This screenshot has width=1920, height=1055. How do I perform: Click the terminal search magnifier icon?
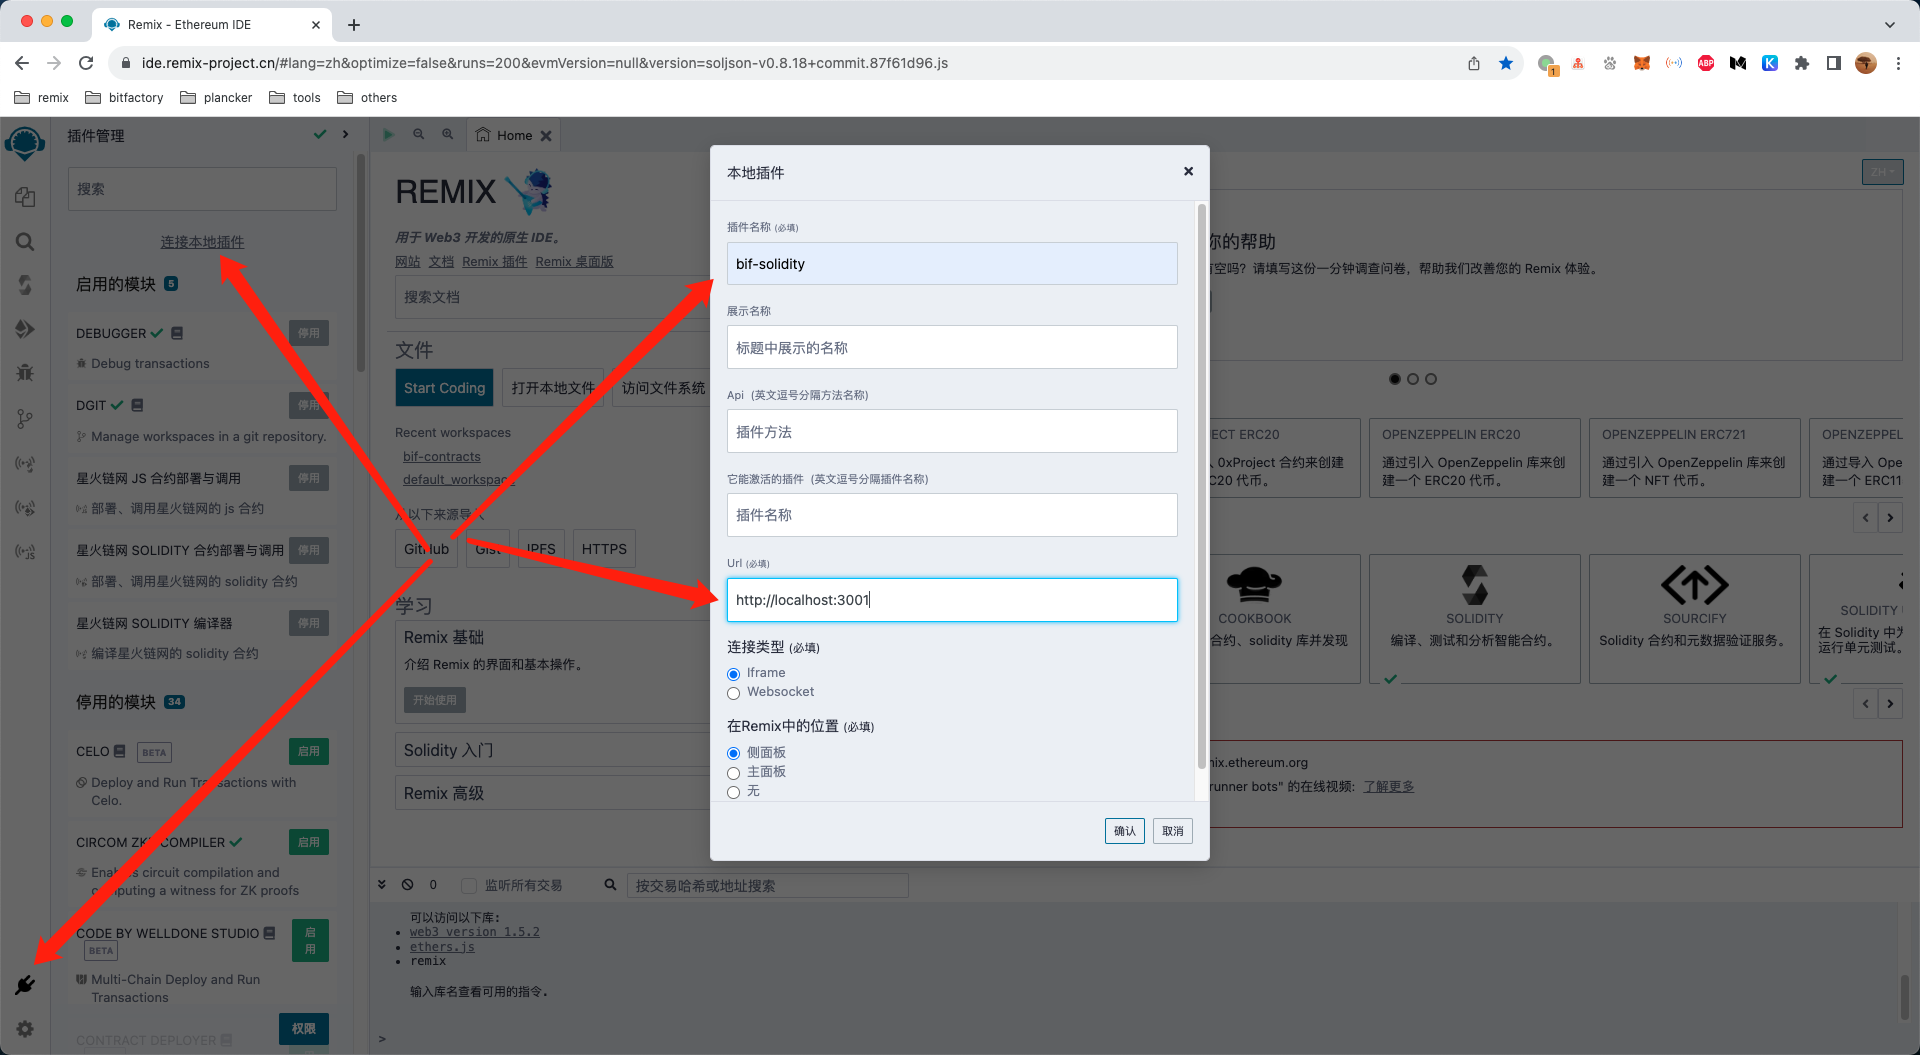click(610, 885)
